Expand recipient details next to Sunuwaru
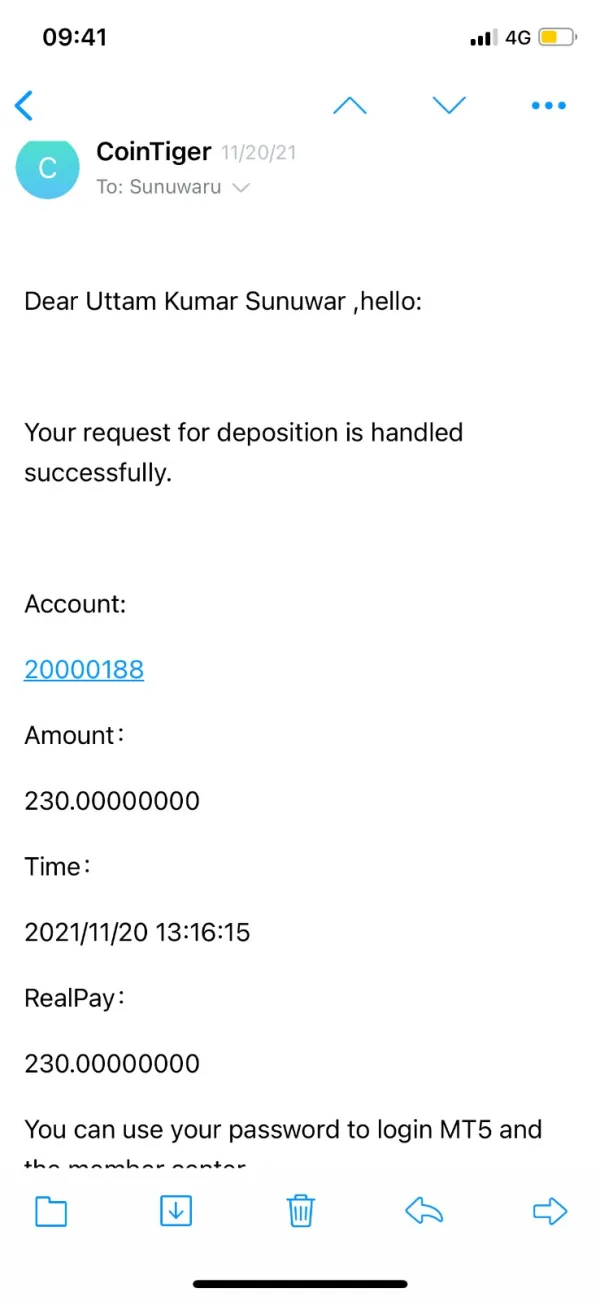This screenshot has height=1301, width=600. [x=240, y=187]
